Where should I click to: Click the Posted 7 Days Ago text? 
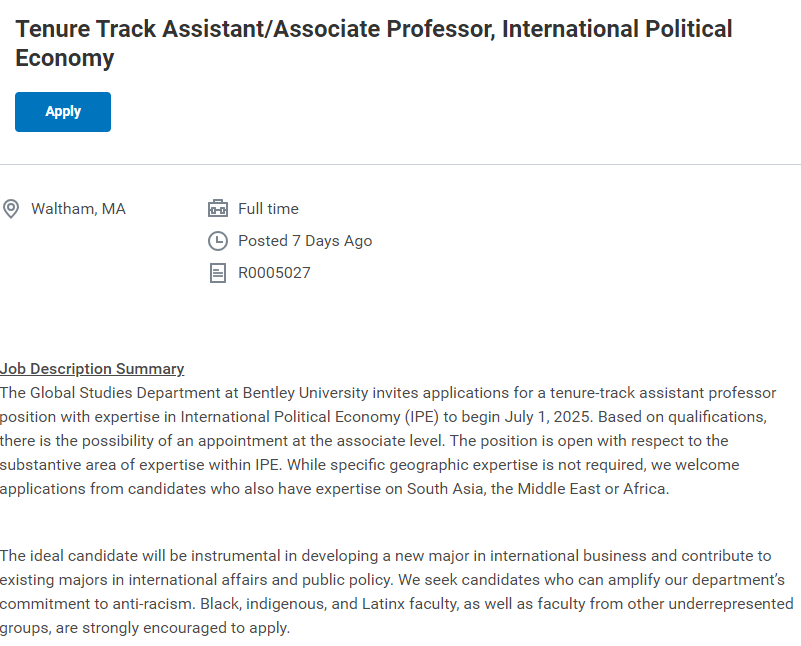[x=304, y=241]
